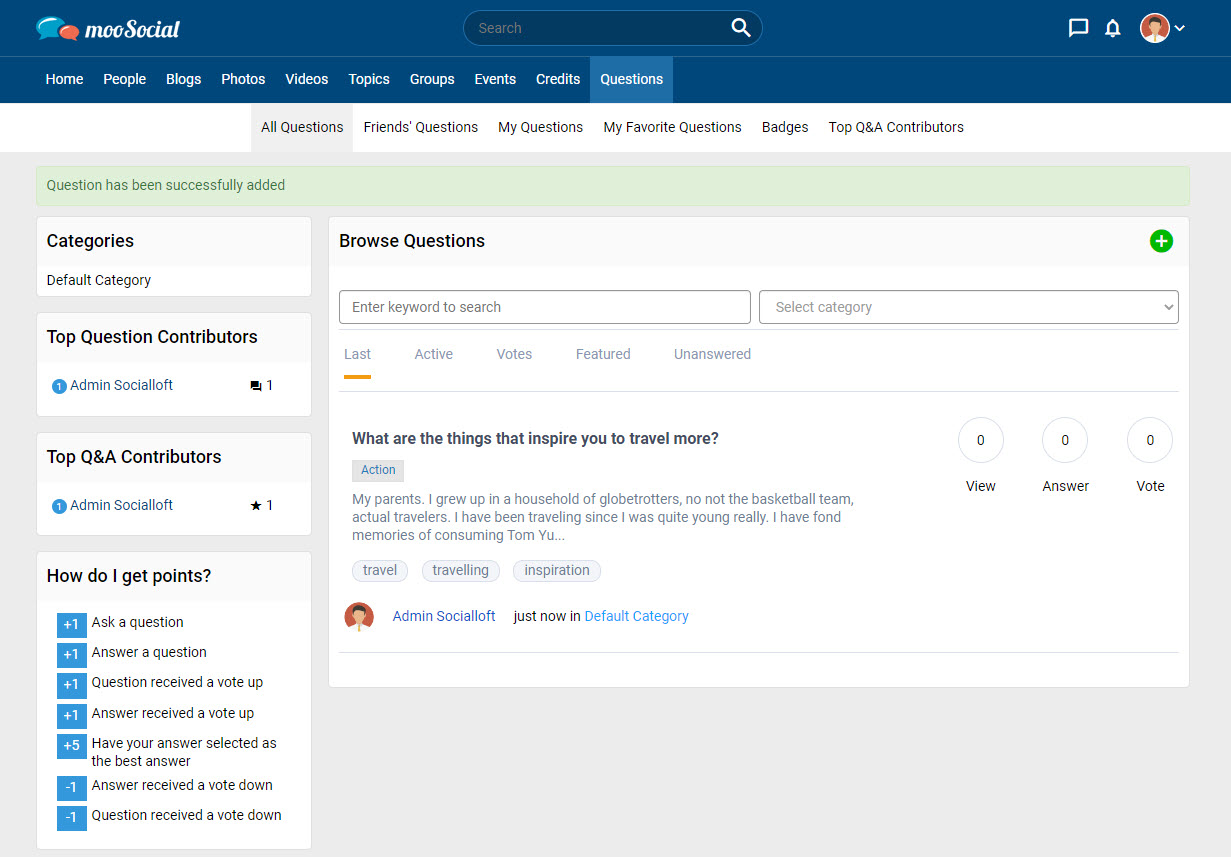This screenshot has width=1231, height=857.
Task: Open Admin Socialloft author link
Action: click(444, 616)
